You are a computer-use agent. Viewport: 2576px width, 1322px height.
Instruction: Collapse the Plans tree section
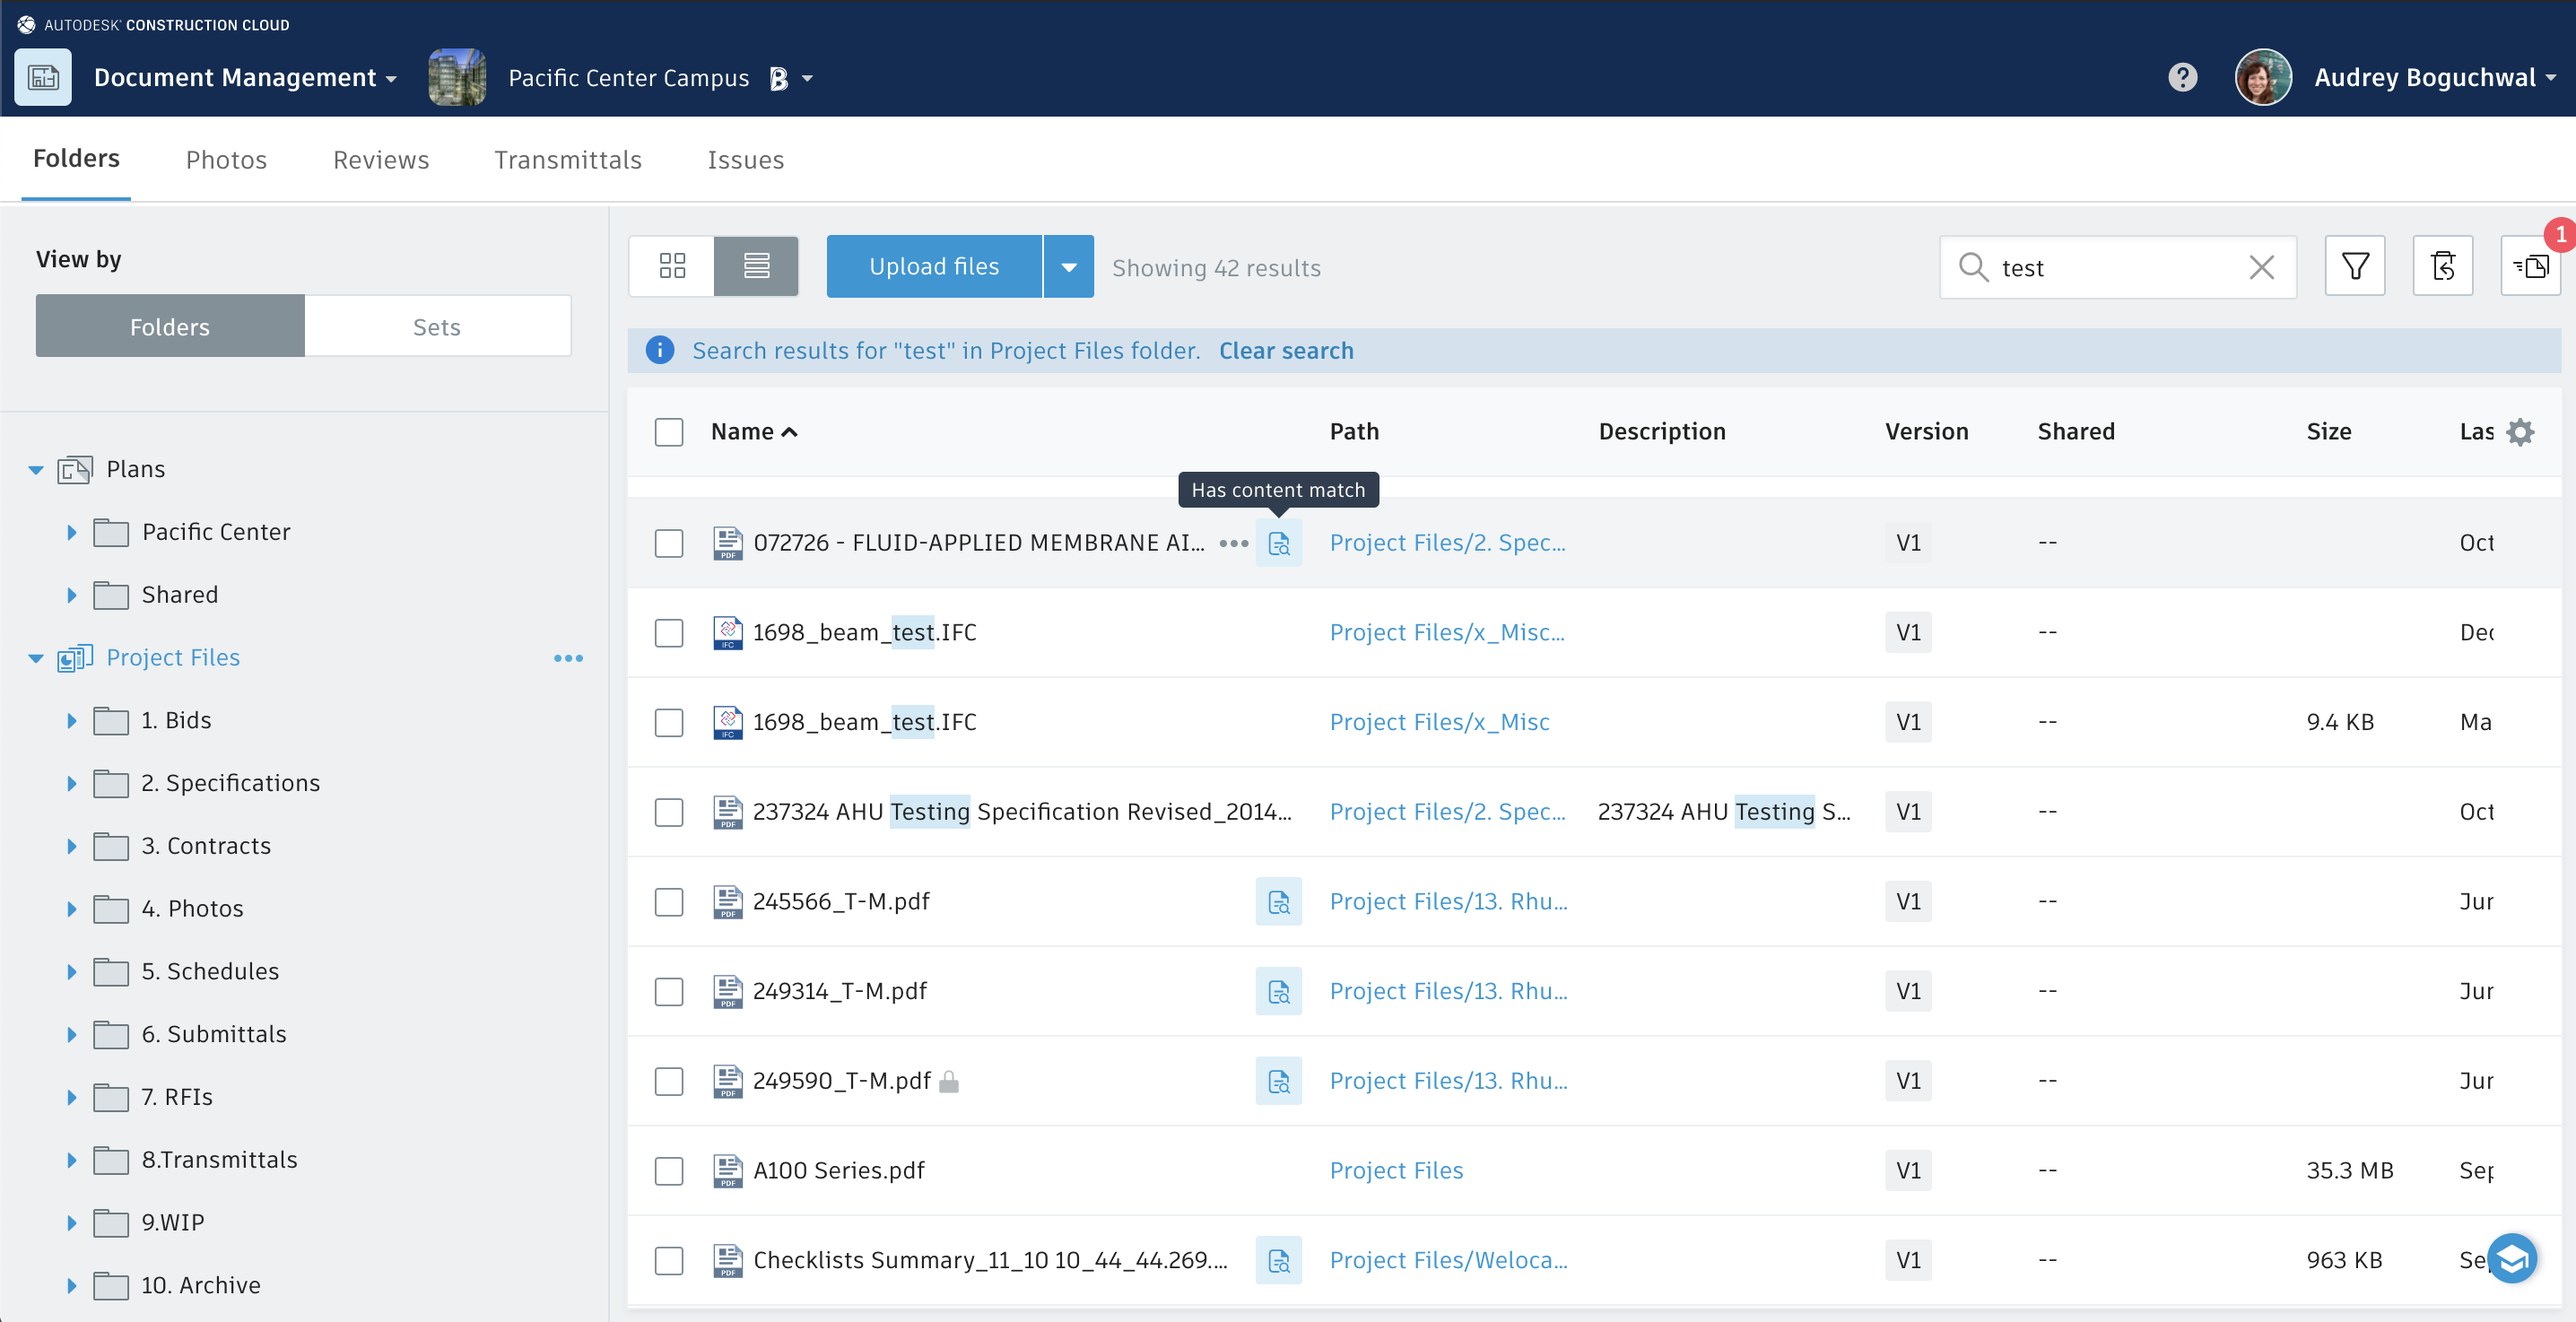click(35, 469)
